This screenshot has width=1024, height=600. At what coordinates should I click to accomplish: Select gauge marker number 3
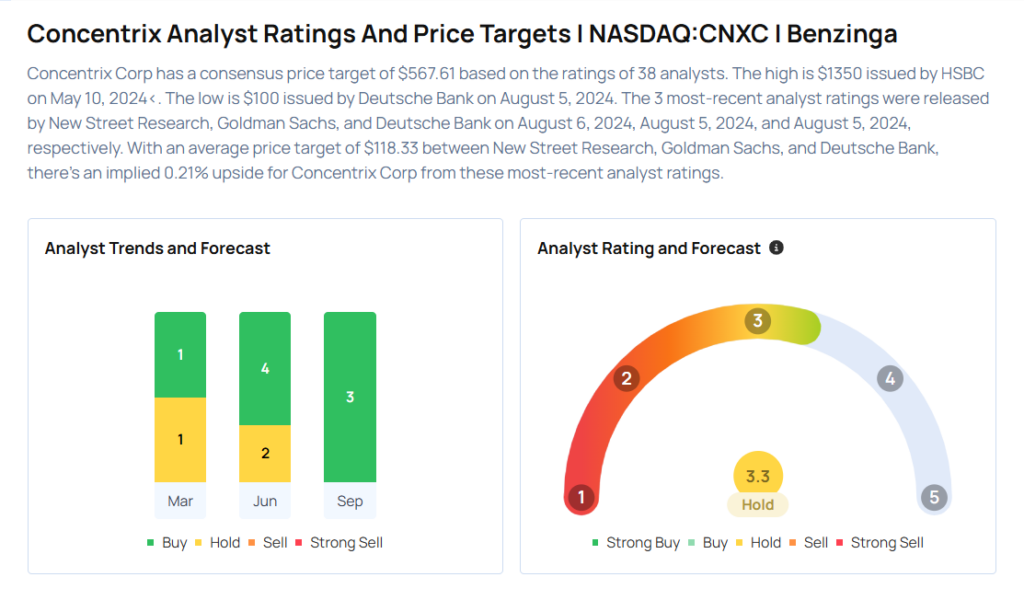click(758, 321)
